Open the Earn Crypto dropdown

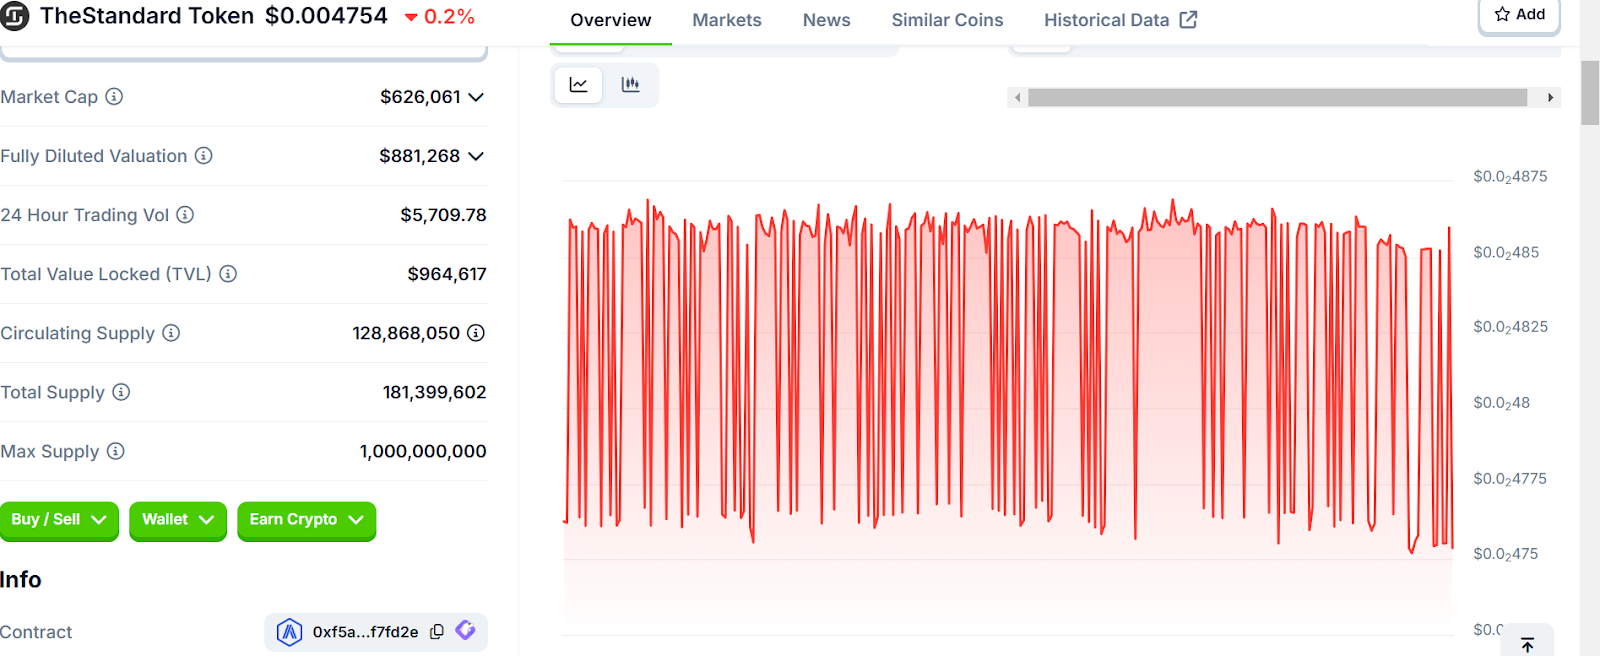[x=306, y=520]
